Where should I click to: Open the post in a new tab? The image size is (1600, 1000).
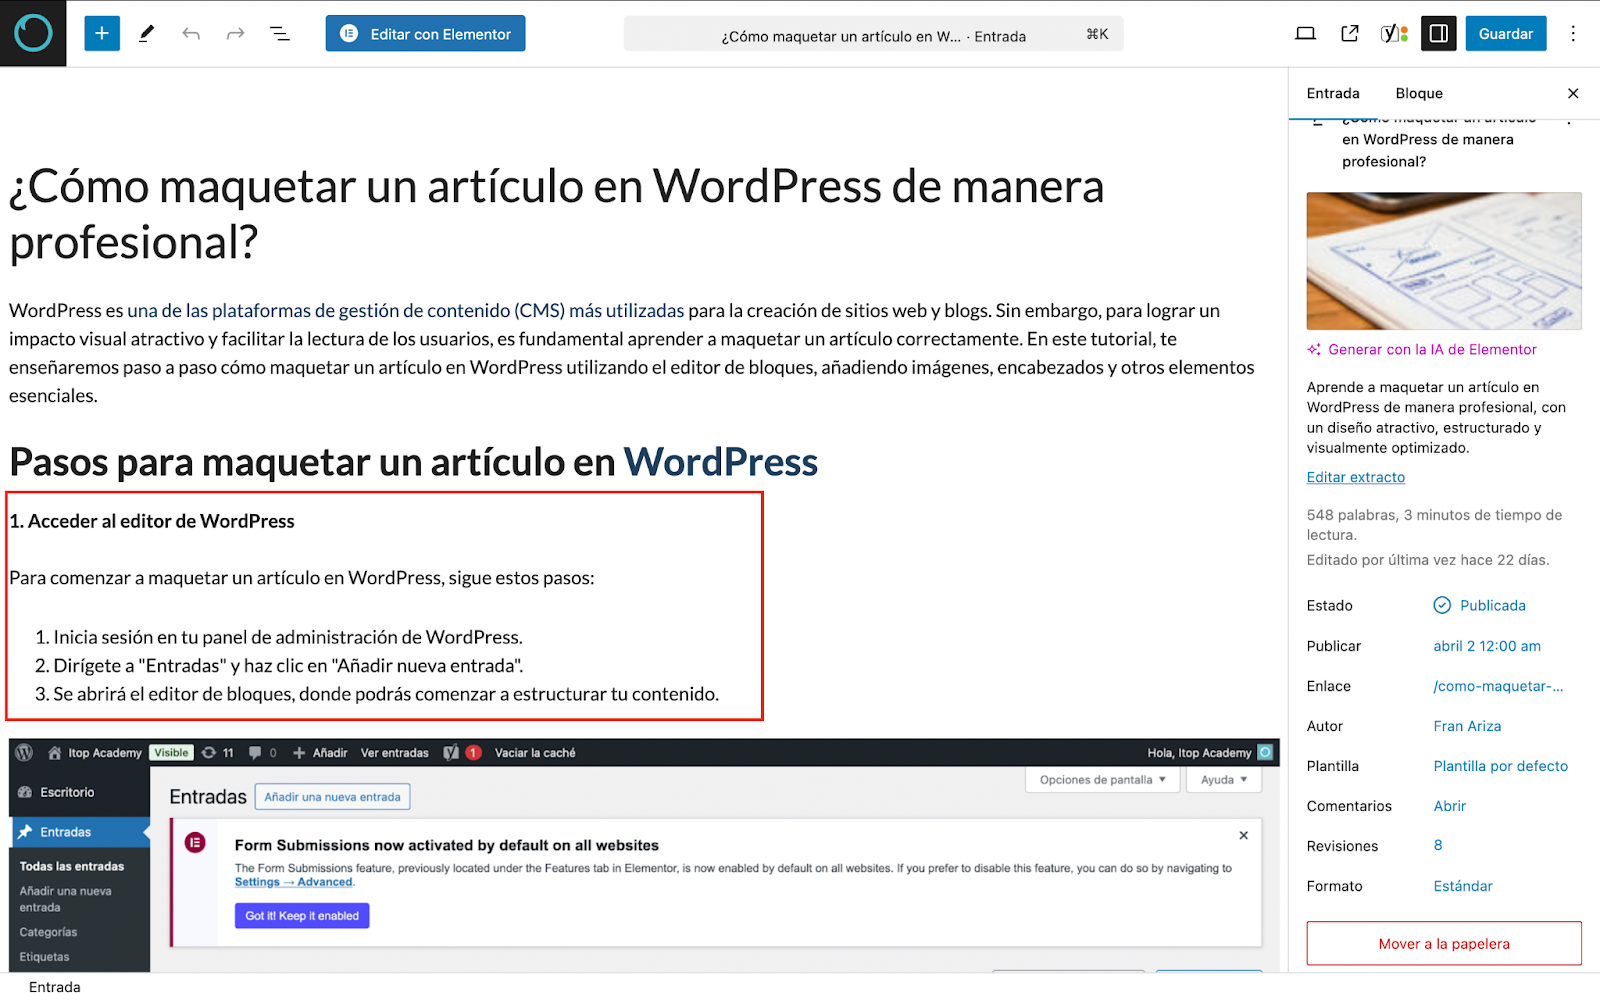[x=1349, y=34]
